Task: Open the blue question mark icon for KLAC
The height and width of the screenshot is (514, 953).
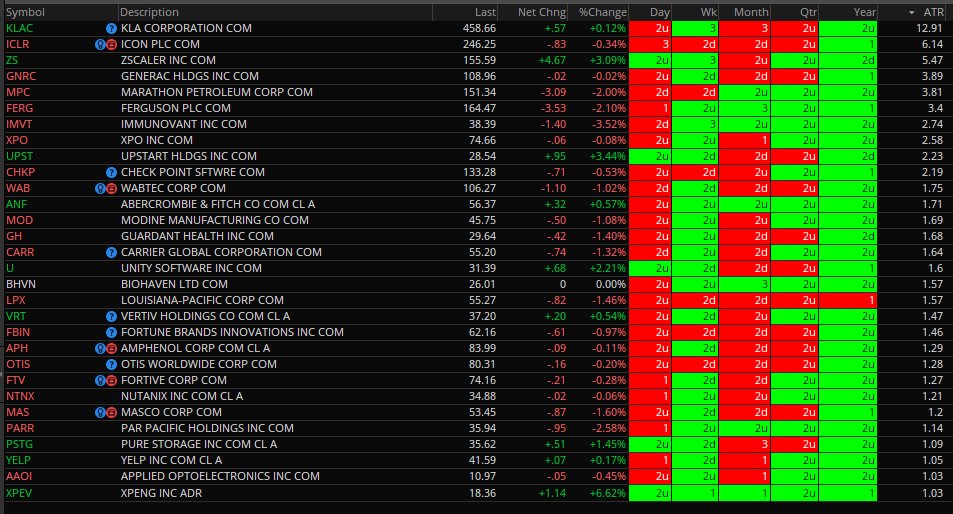Action: (111, 29)
